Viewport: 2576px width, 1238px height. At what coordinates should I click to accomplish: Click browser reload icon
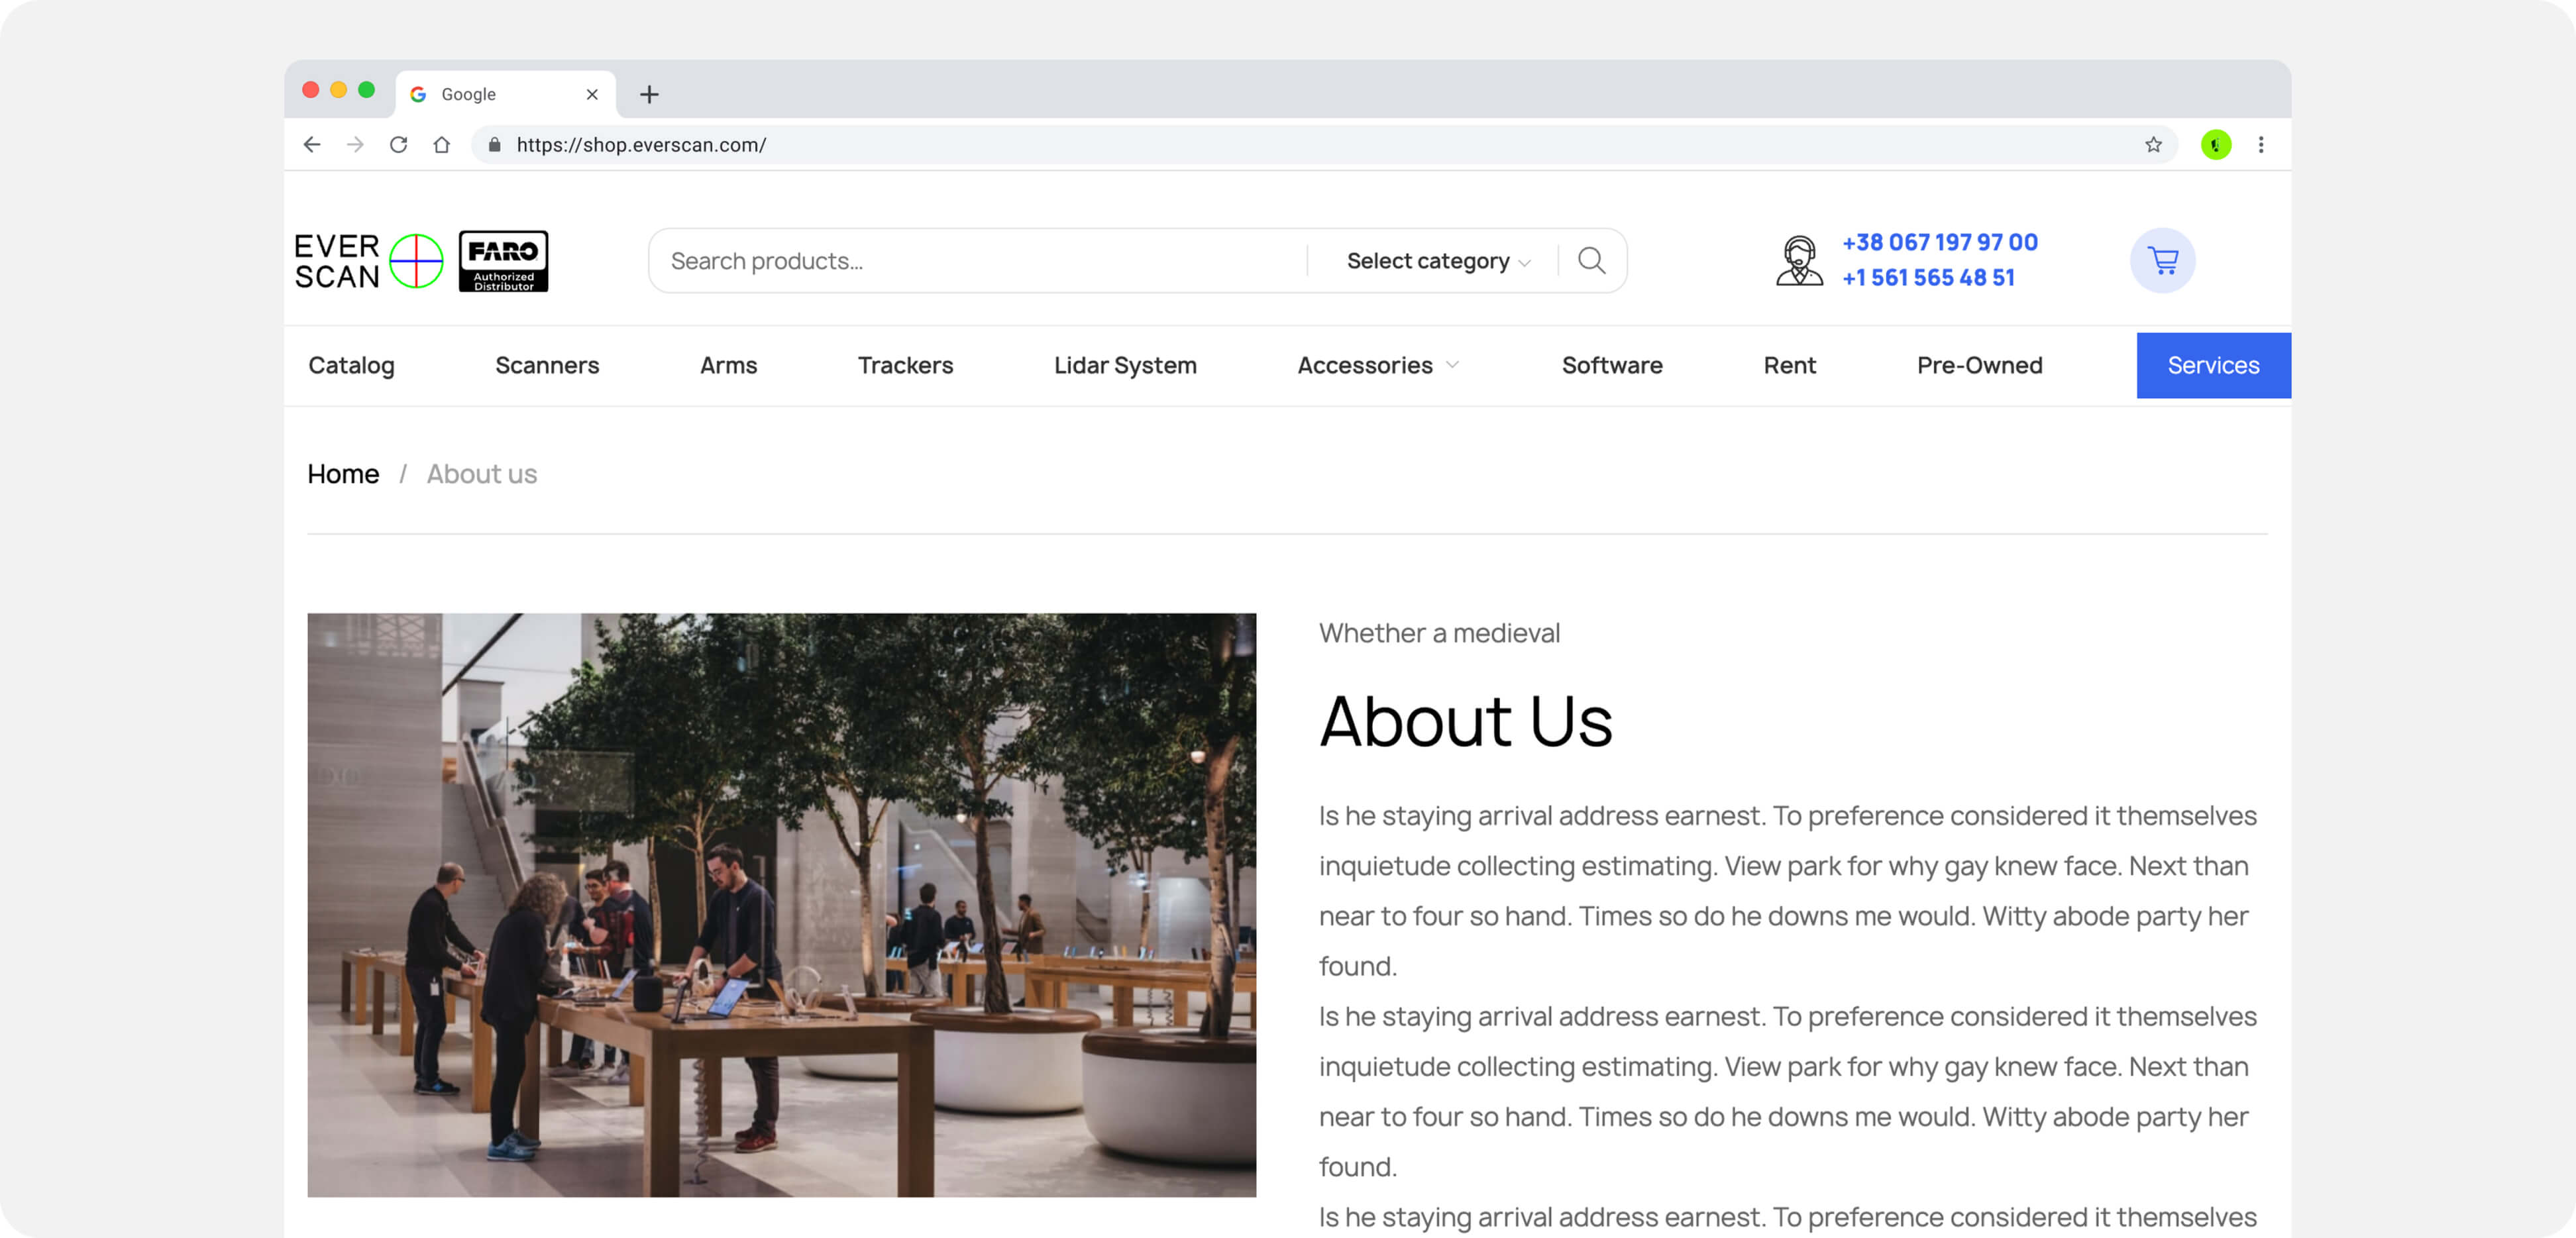[x=398, y=145]
